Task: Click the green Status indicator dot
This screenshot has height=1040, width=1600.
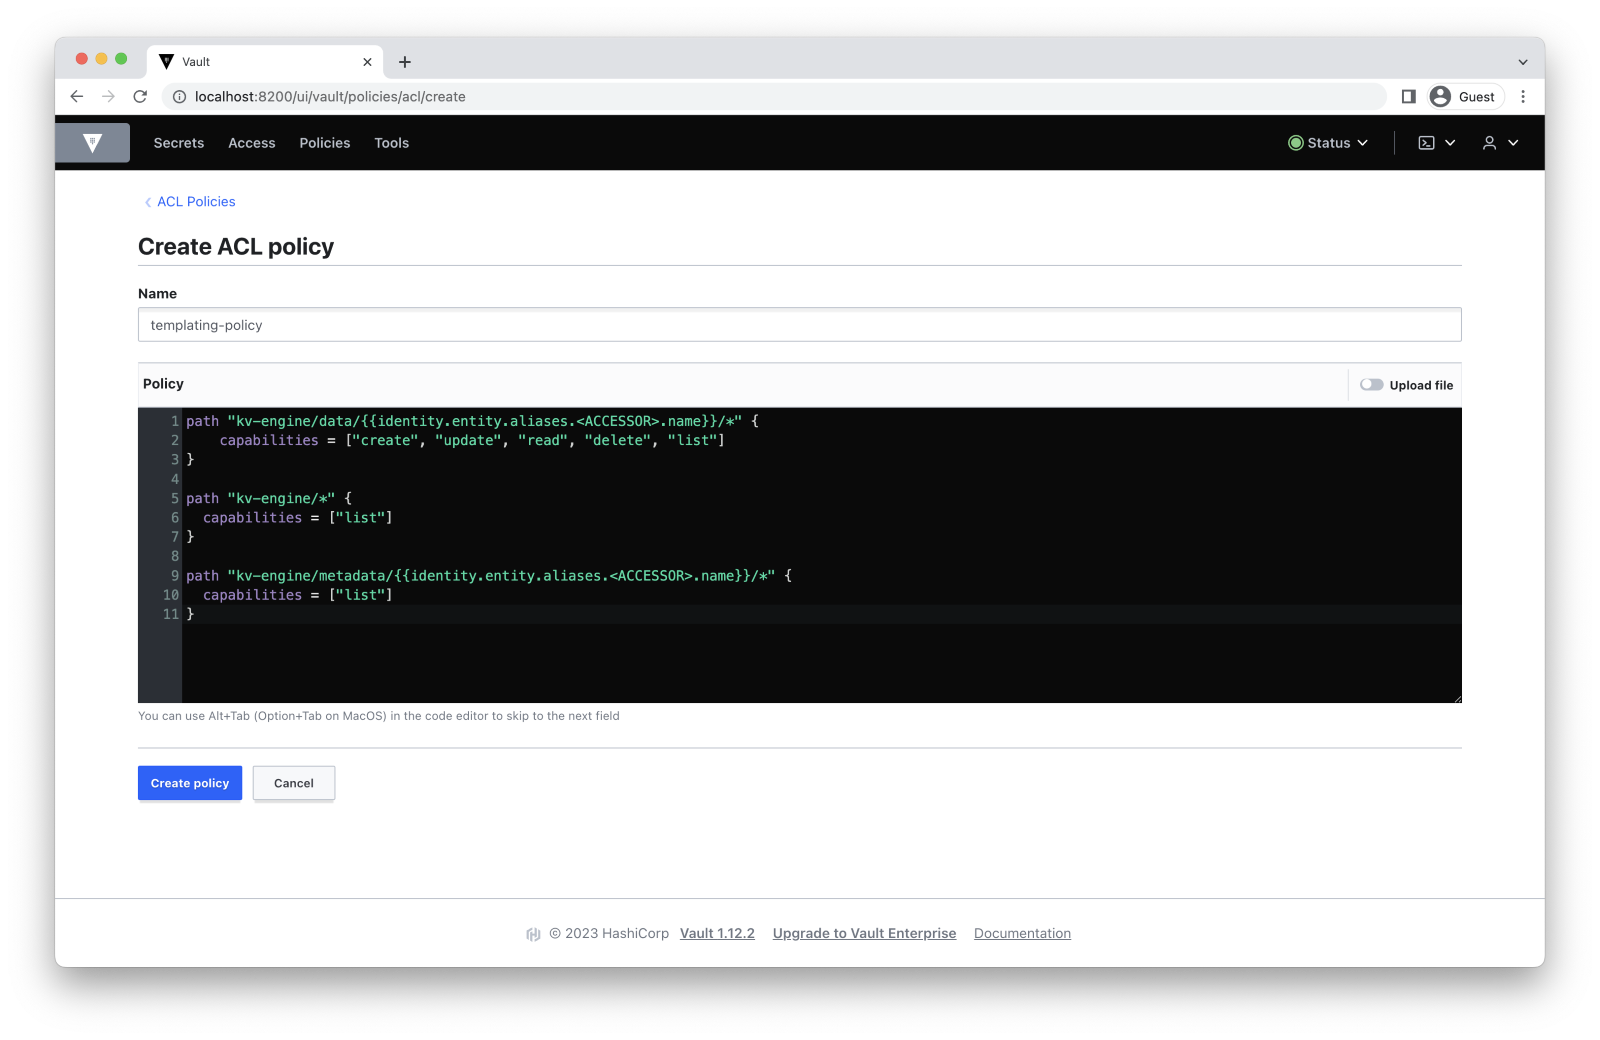Action: (x=1298, y=142)
